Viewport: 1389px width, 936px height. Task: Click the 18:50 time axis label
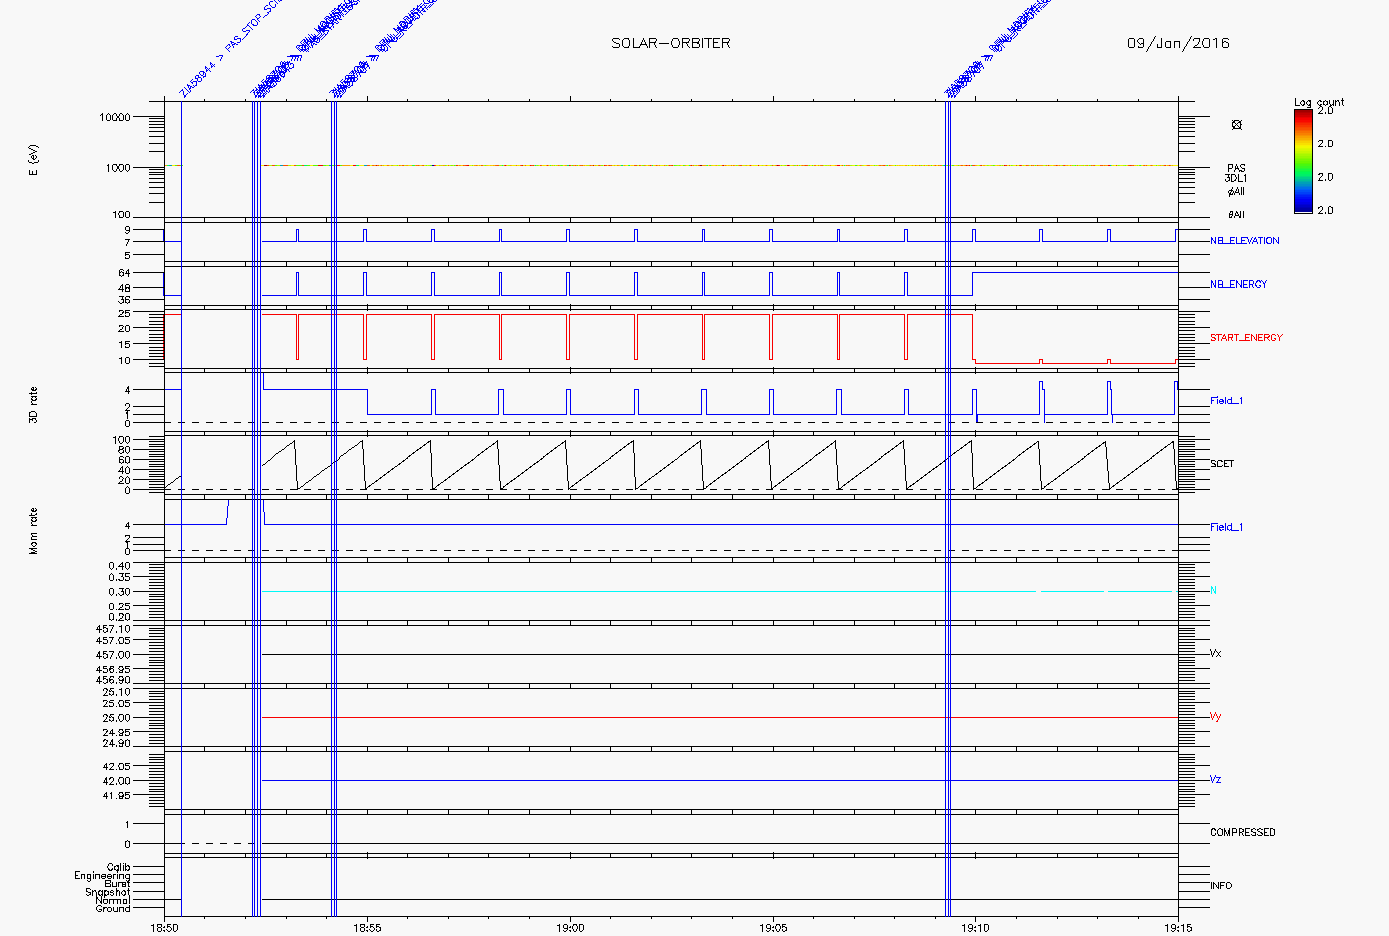165,928
